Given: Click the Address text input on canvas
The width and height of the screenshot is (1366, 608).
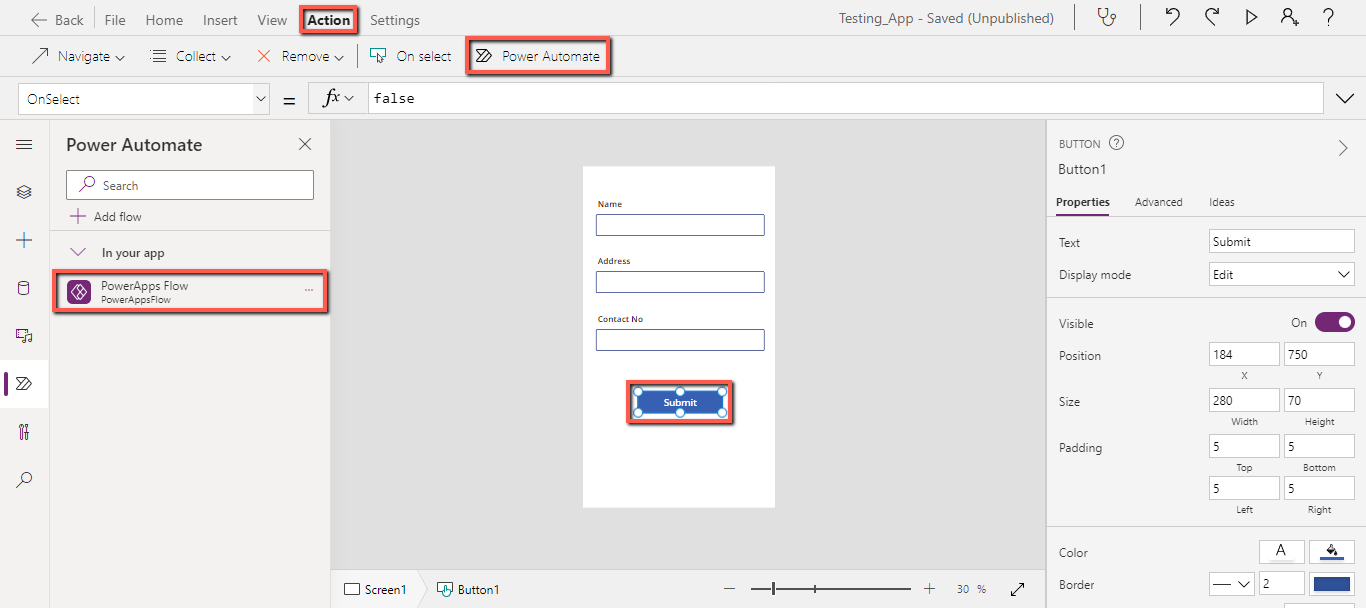Looking at the screenshot, I should pos(680,282).
